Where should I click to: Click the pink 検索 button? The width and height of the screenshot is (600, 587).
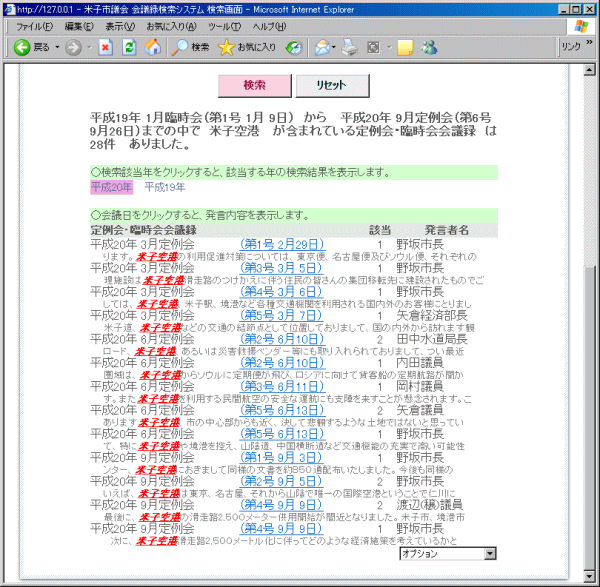[x=254, y=85]
